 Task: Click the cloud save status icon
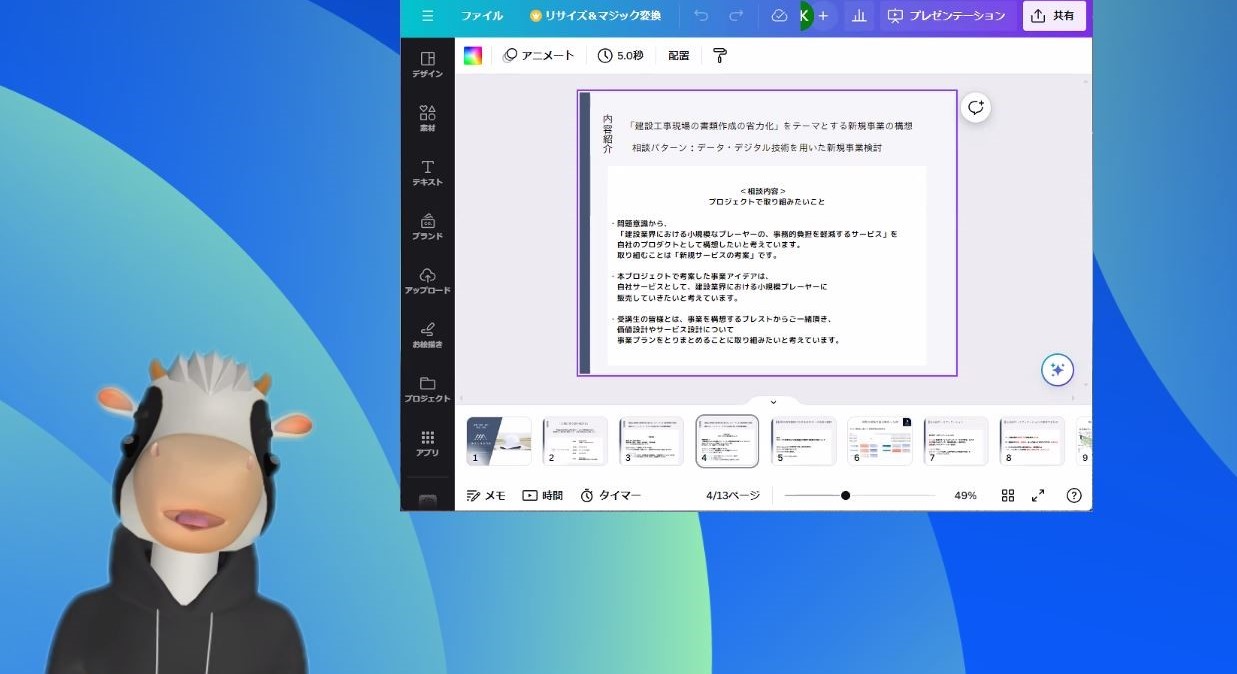(780, 16)
